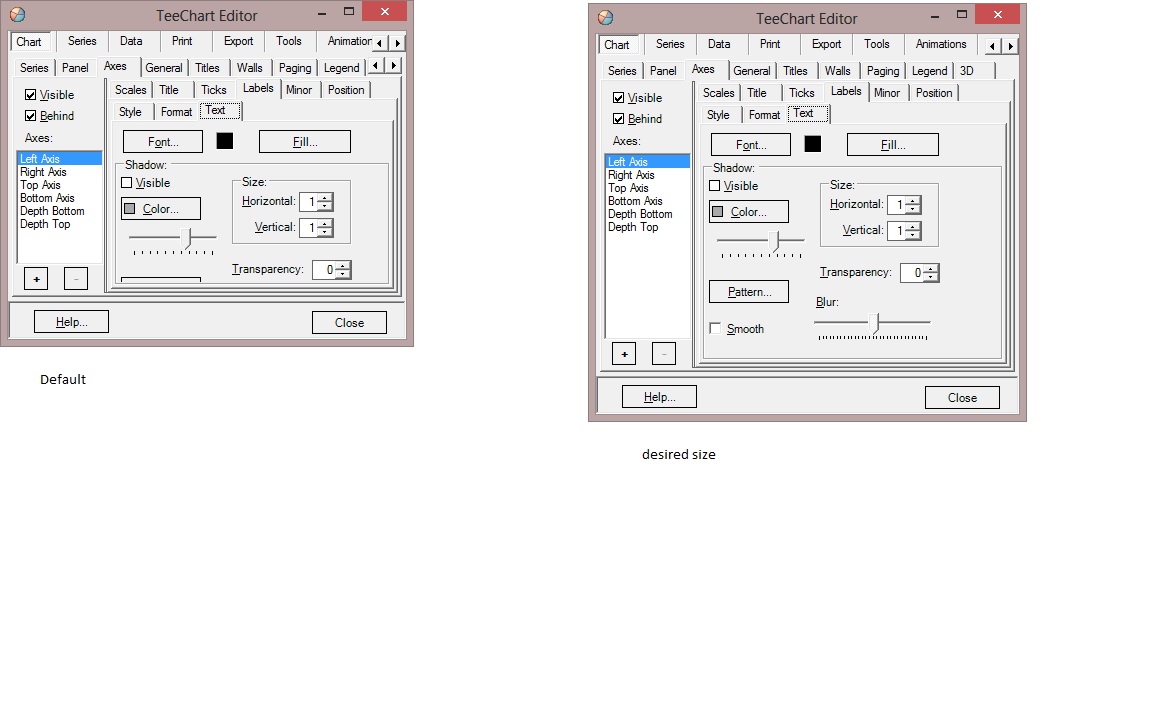Viewport: 1152px width, 720px height.
Task: Click the top tab-scroll right arrow in the left window
Action: (397, 43)
